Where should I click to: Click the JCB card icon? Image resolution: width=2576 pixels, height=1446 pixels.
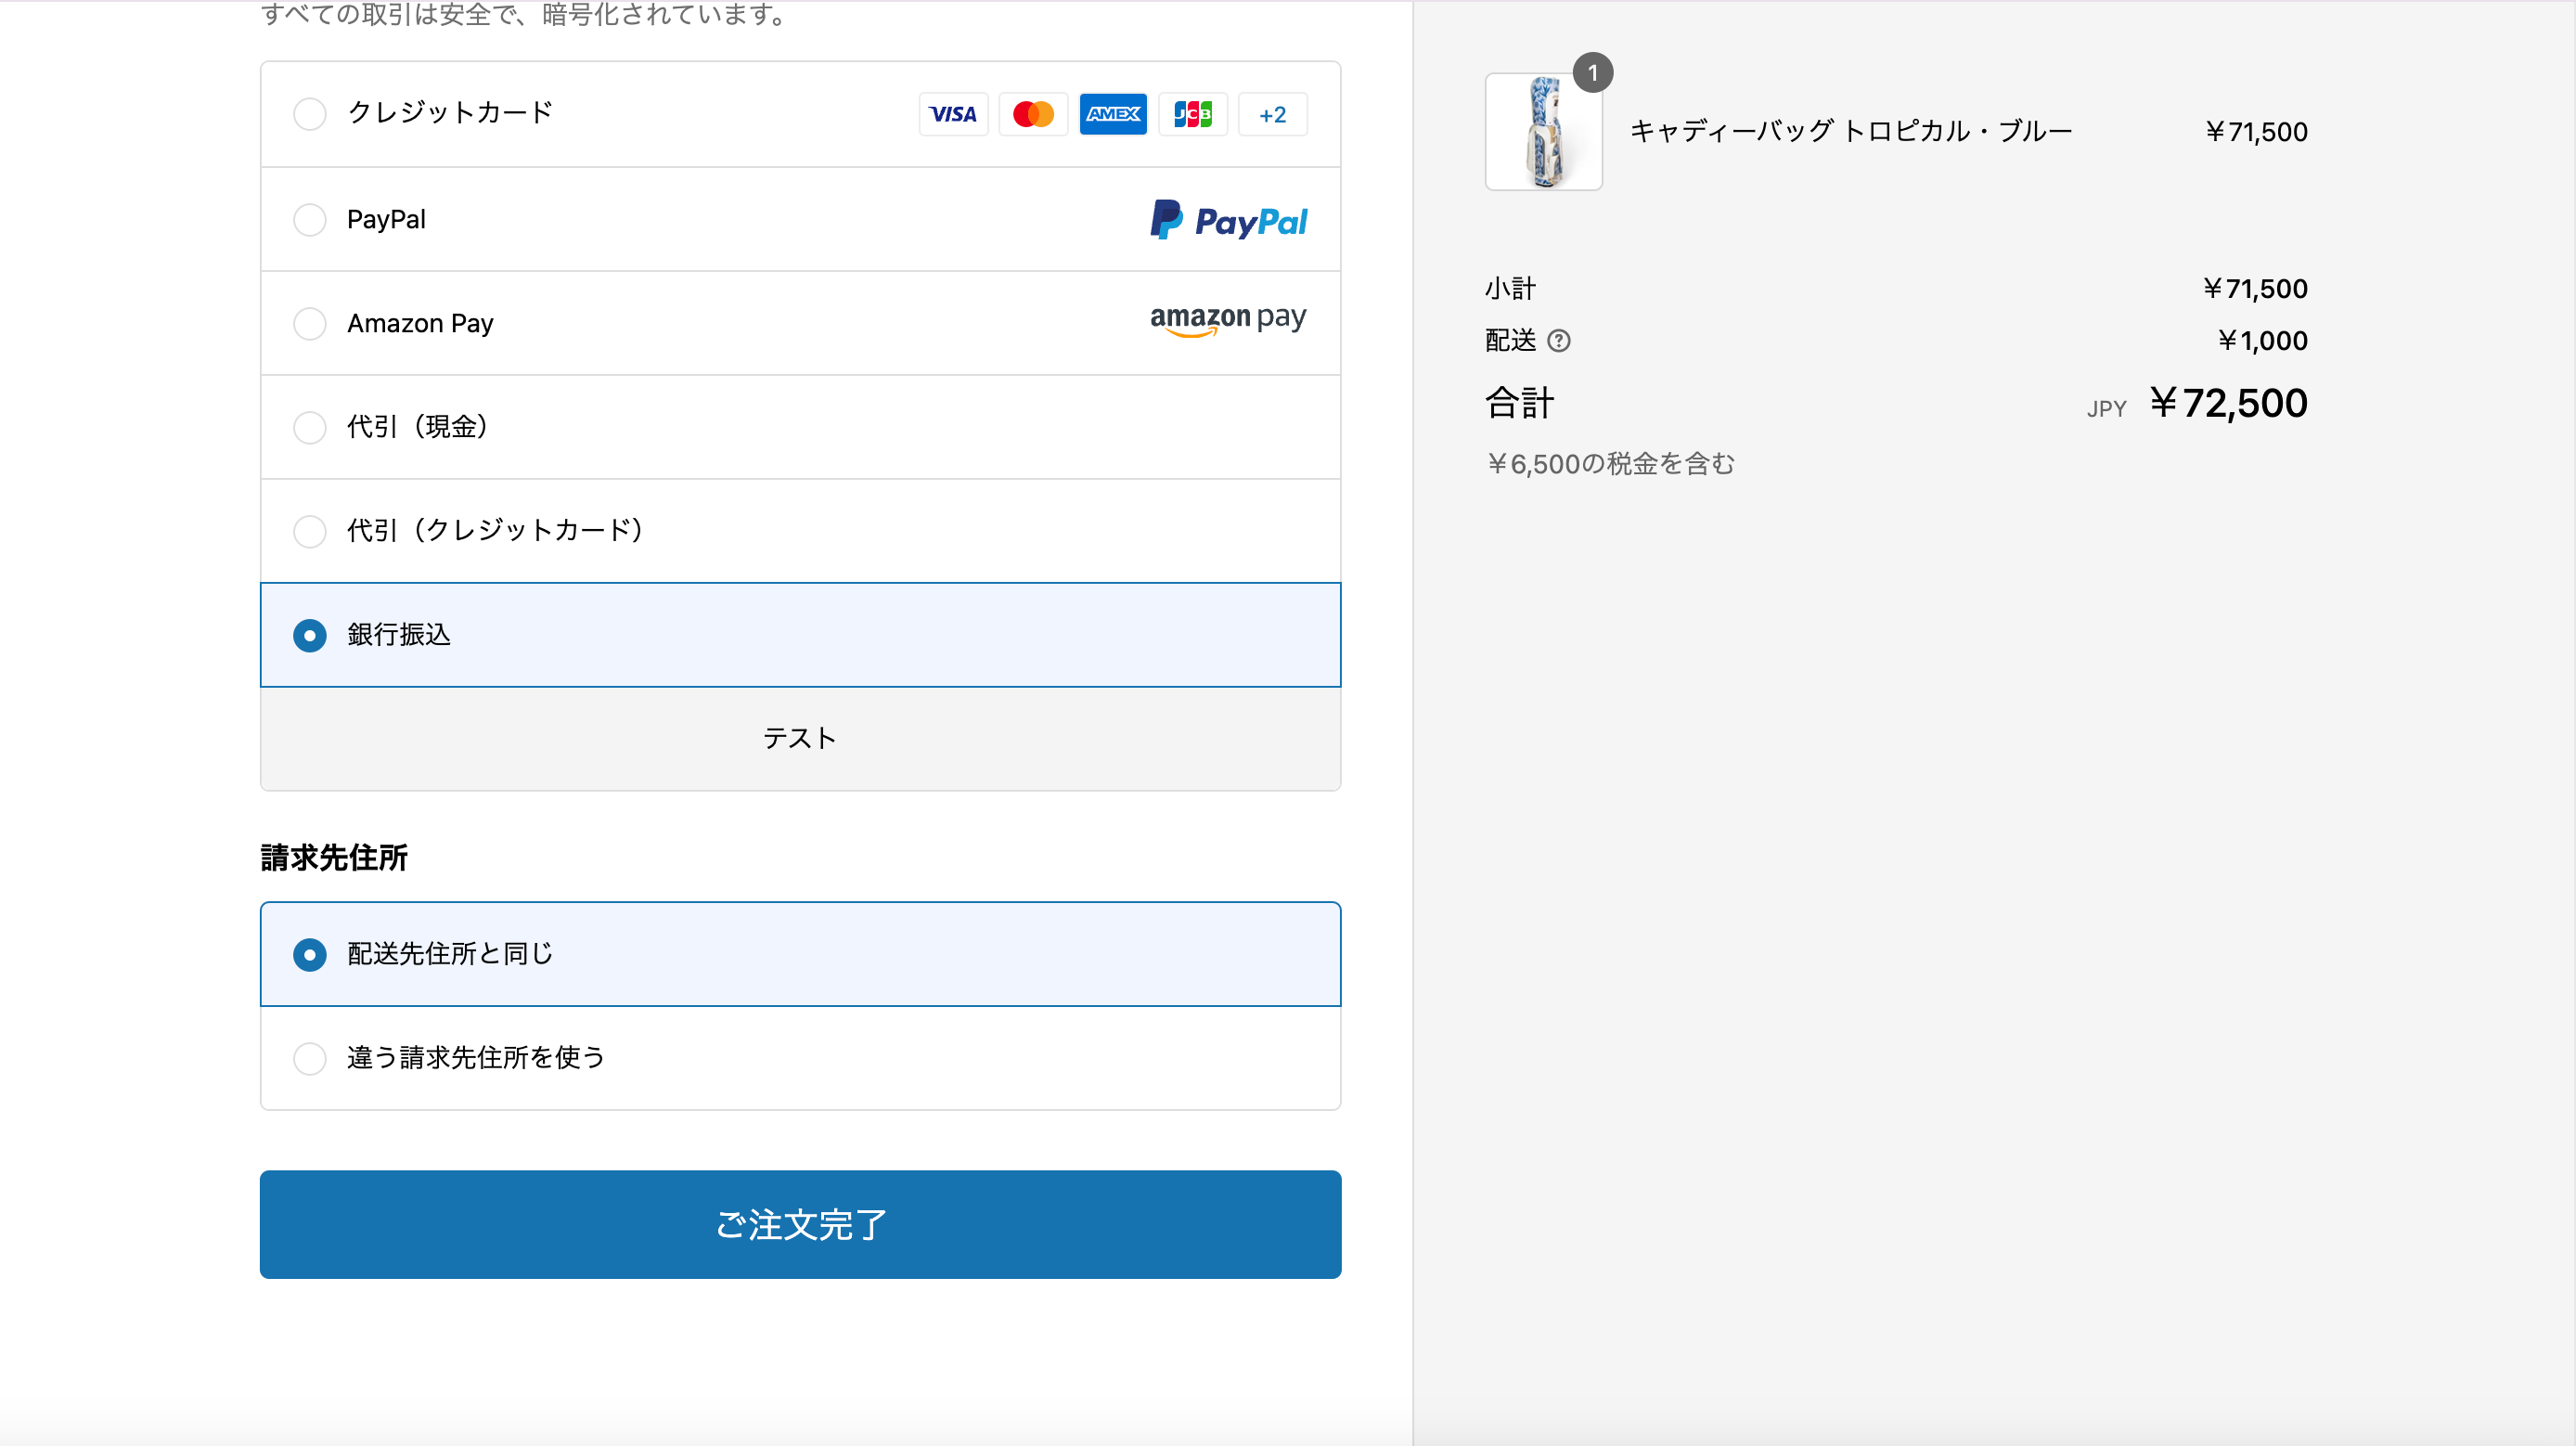coord(1193,114)
